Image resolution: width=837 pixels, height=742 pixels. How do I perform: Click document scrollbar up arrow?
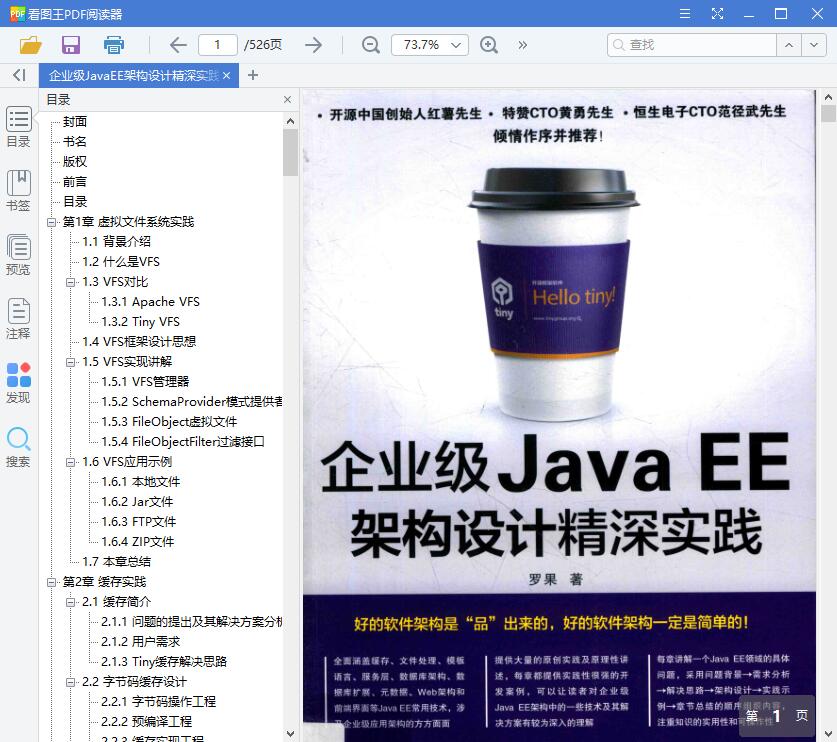(x=828, y=97)
